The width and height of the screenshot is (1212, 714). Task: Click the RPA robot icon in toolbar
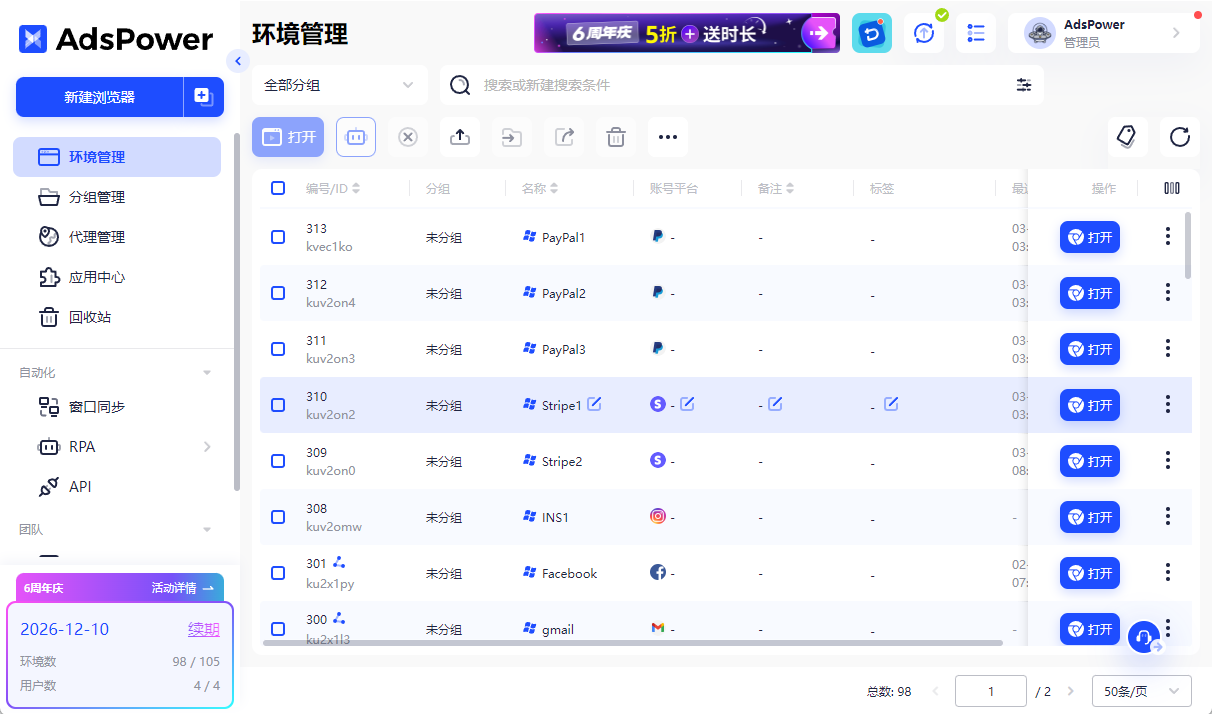pos(356,137)
